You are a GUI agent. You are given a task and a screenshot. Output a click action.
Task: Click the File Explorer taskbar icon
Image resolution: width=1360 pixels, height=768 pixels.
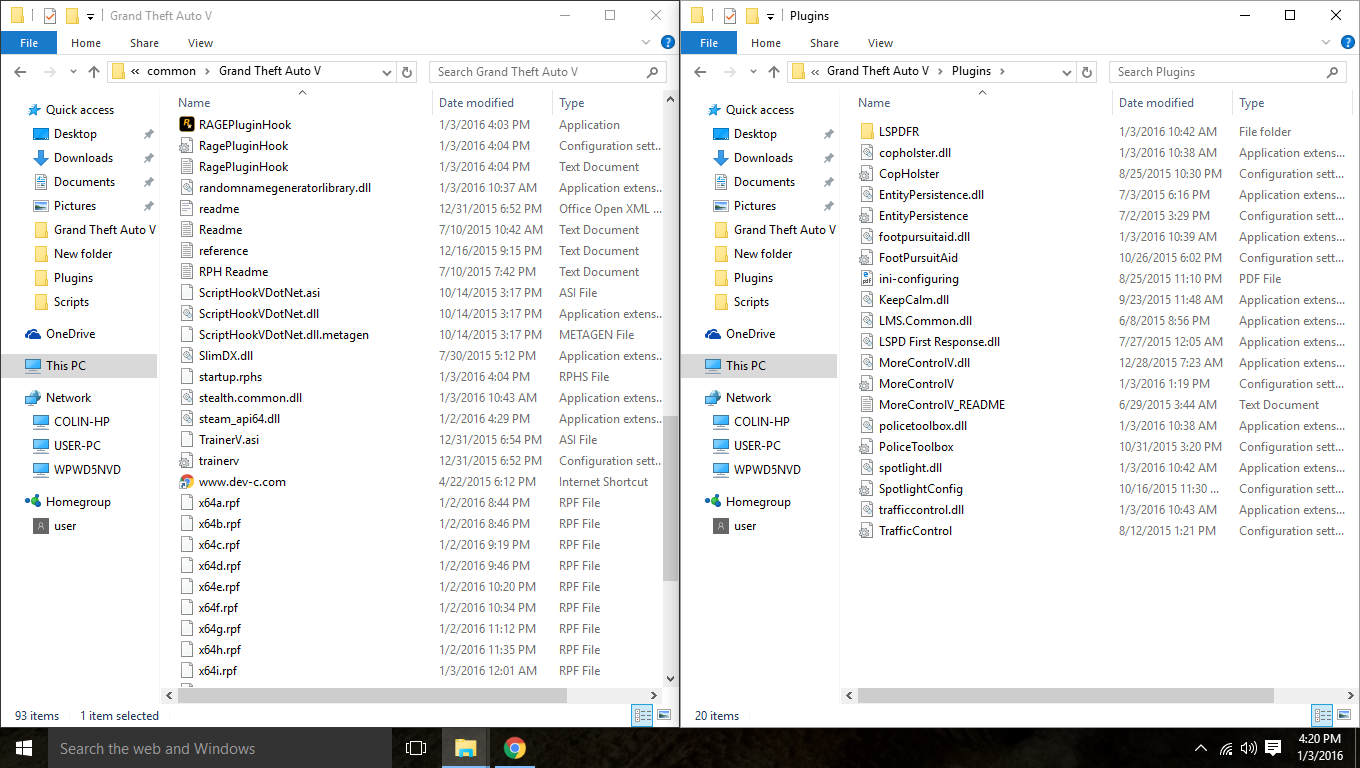(465, 748)
